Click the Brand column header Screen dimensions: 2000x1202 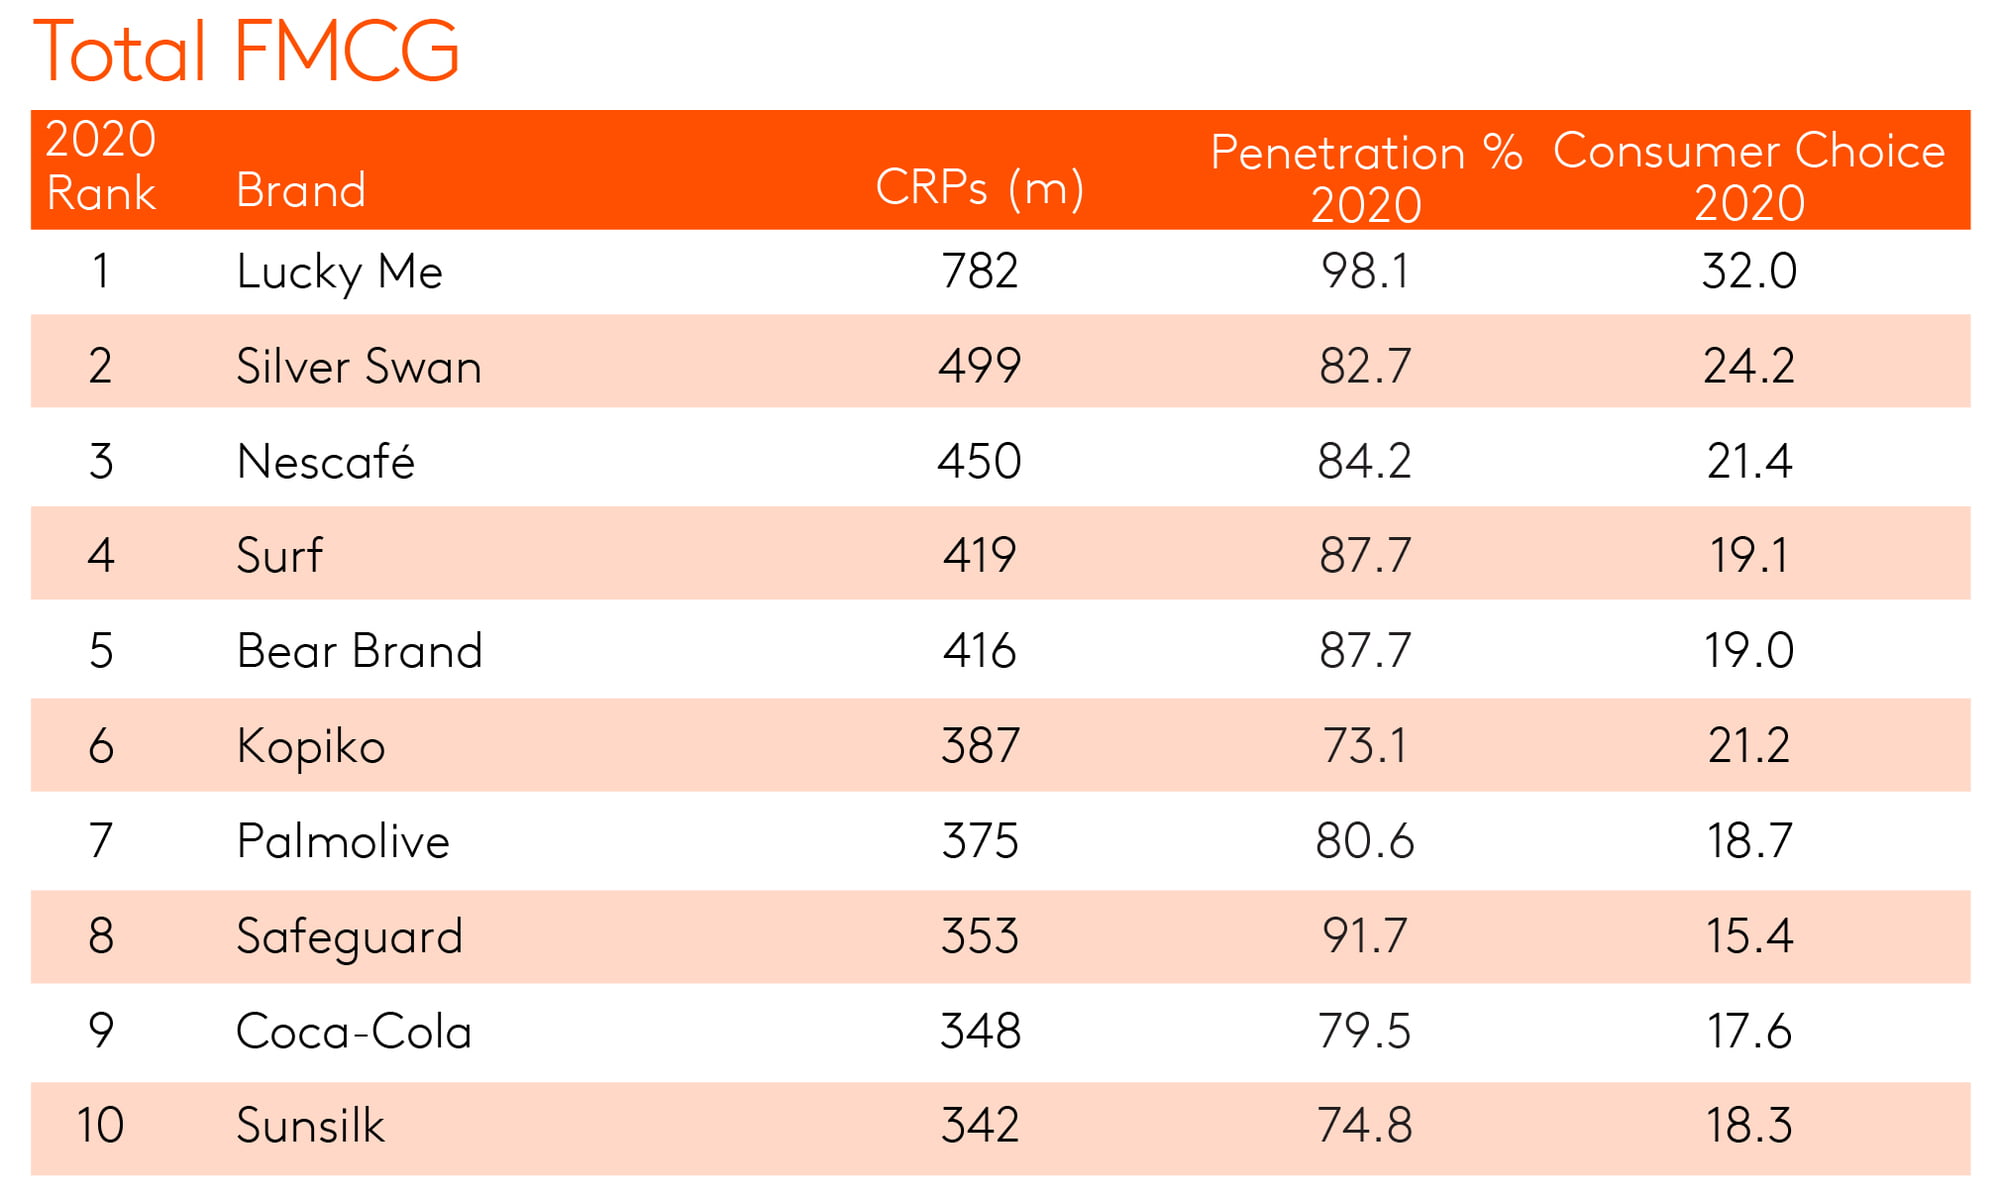[x=301, y=190]
